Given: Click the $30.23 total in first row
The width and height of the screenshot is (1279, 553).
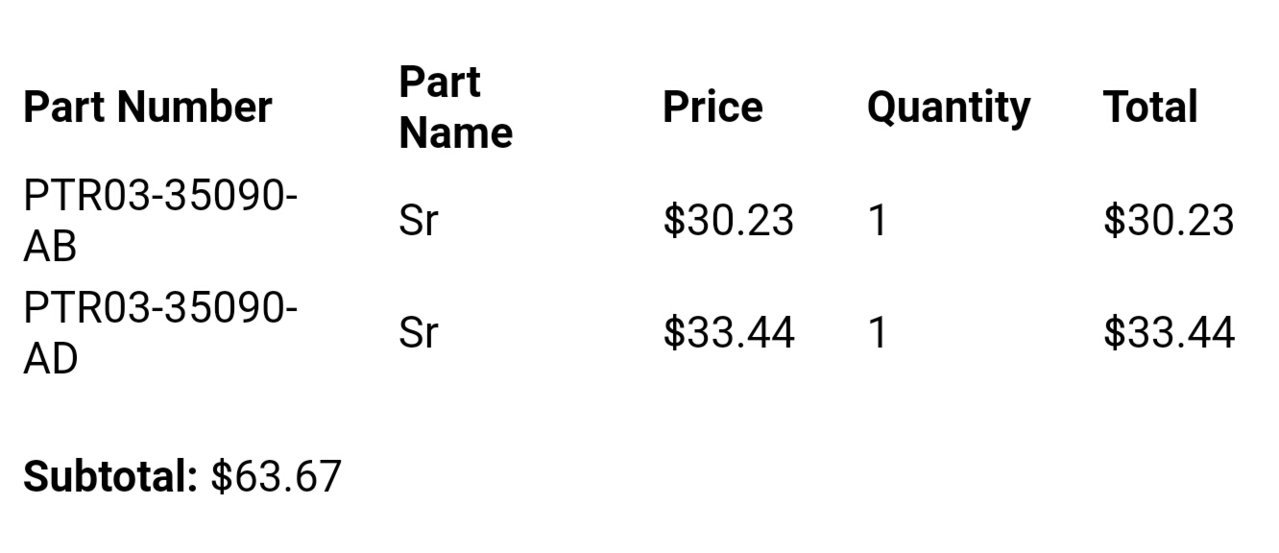Looking at the screenshot, I should (x=1169, y=220).
